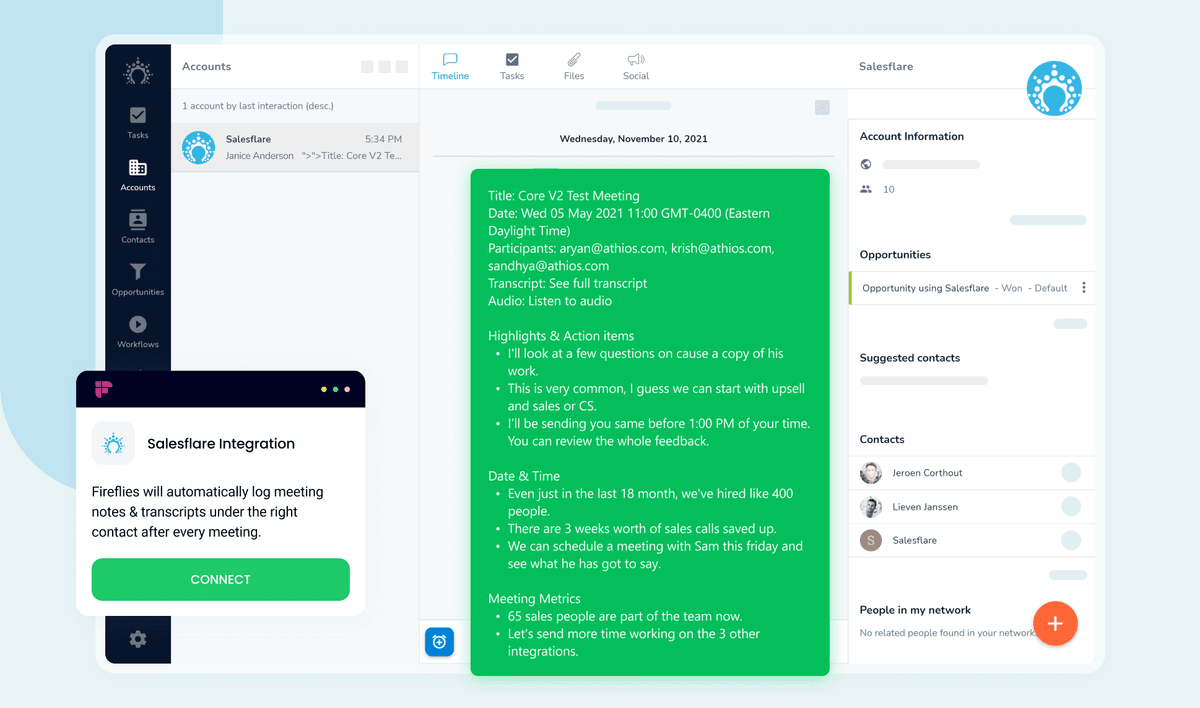1200x708 pixels.
Task: Click the Social megaphone icon
Action: click(x=636, y=60)
